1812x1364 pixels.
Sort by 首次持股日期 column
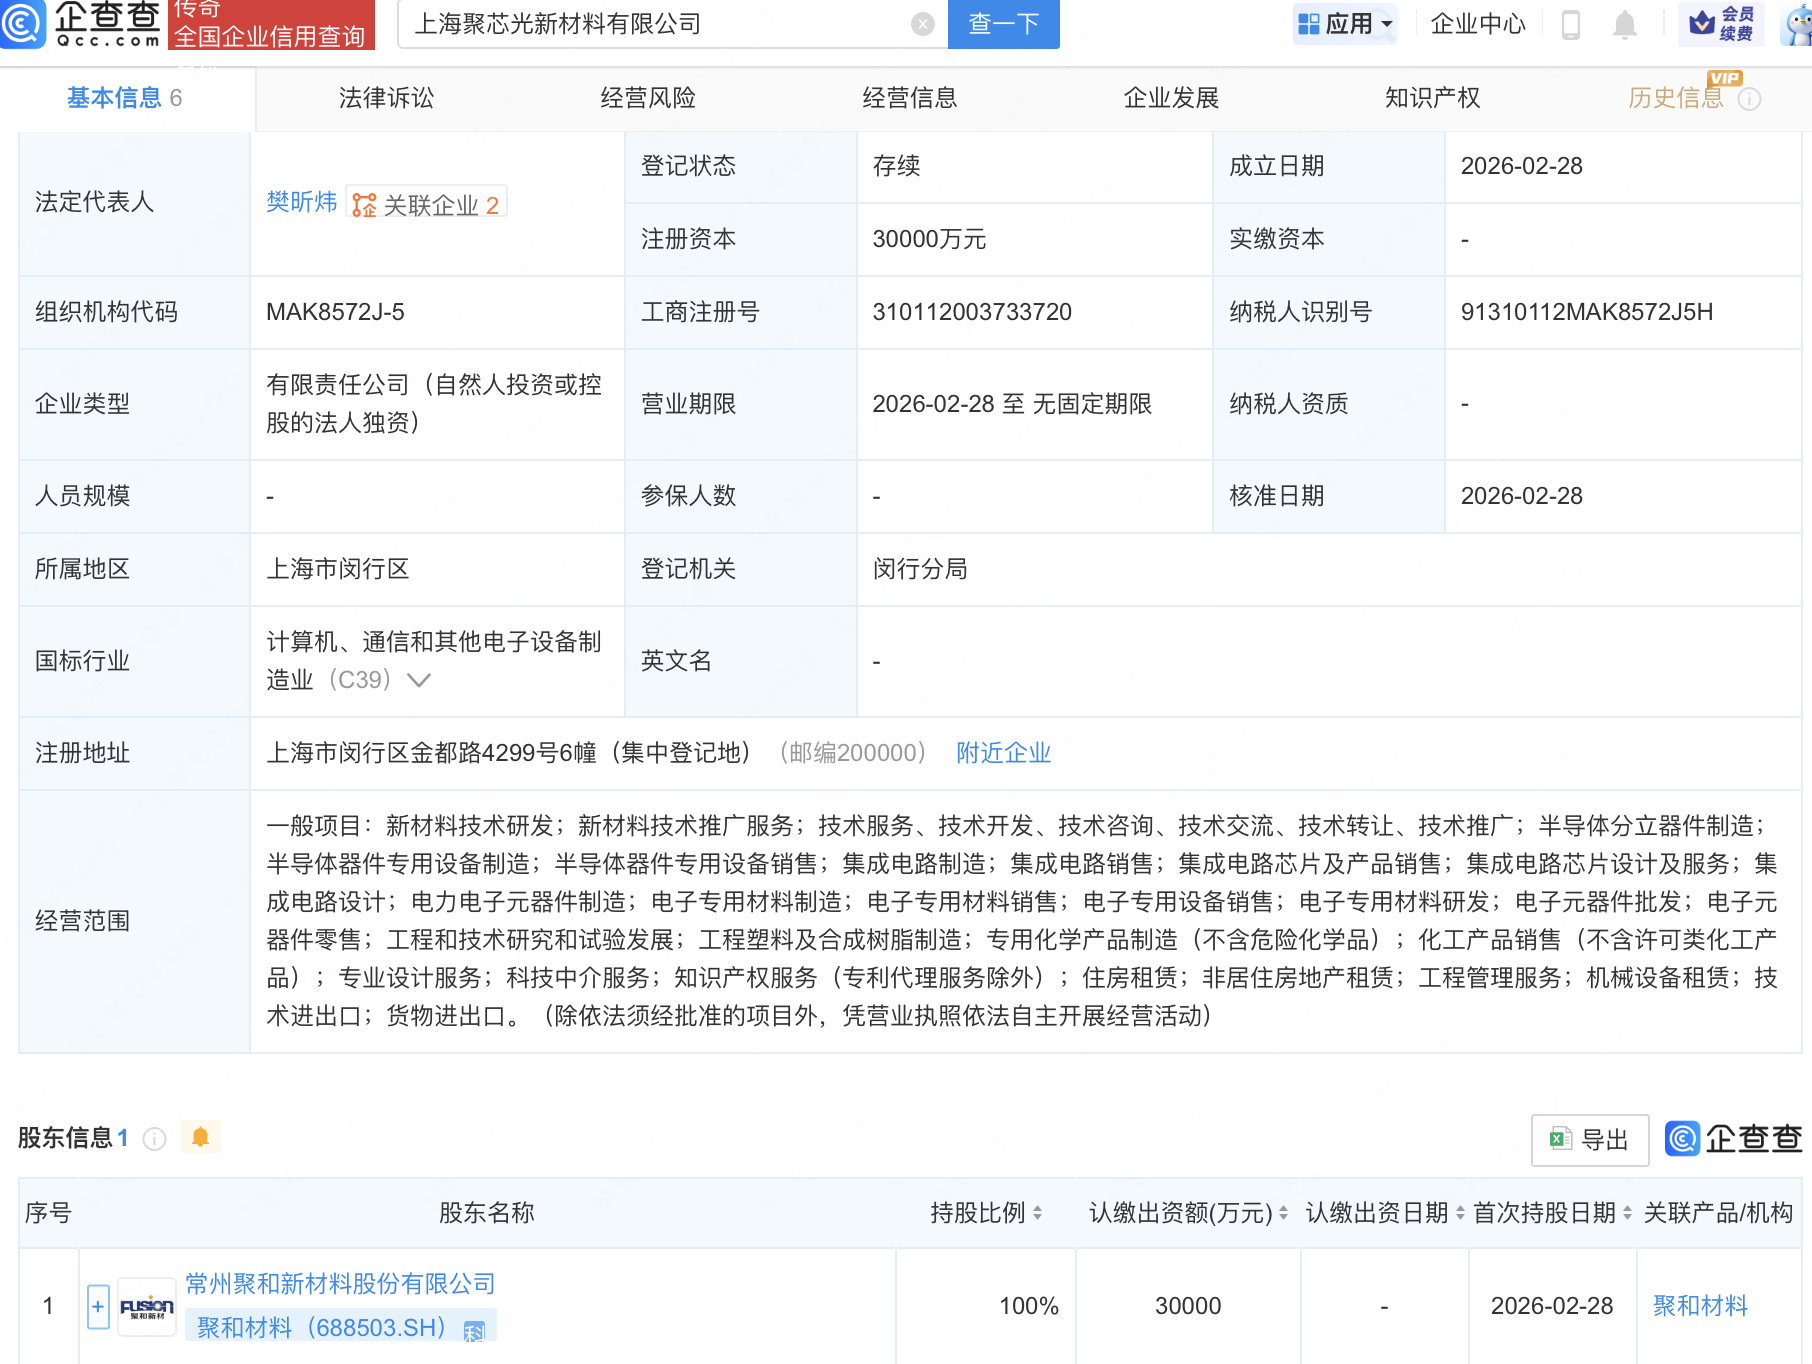(1627, 1213)
